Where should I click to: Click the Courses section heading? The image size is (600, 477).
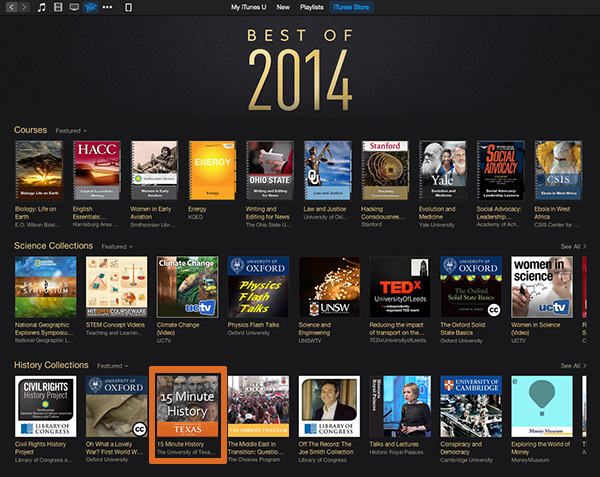pyautogui.click(x=31, y=130)
